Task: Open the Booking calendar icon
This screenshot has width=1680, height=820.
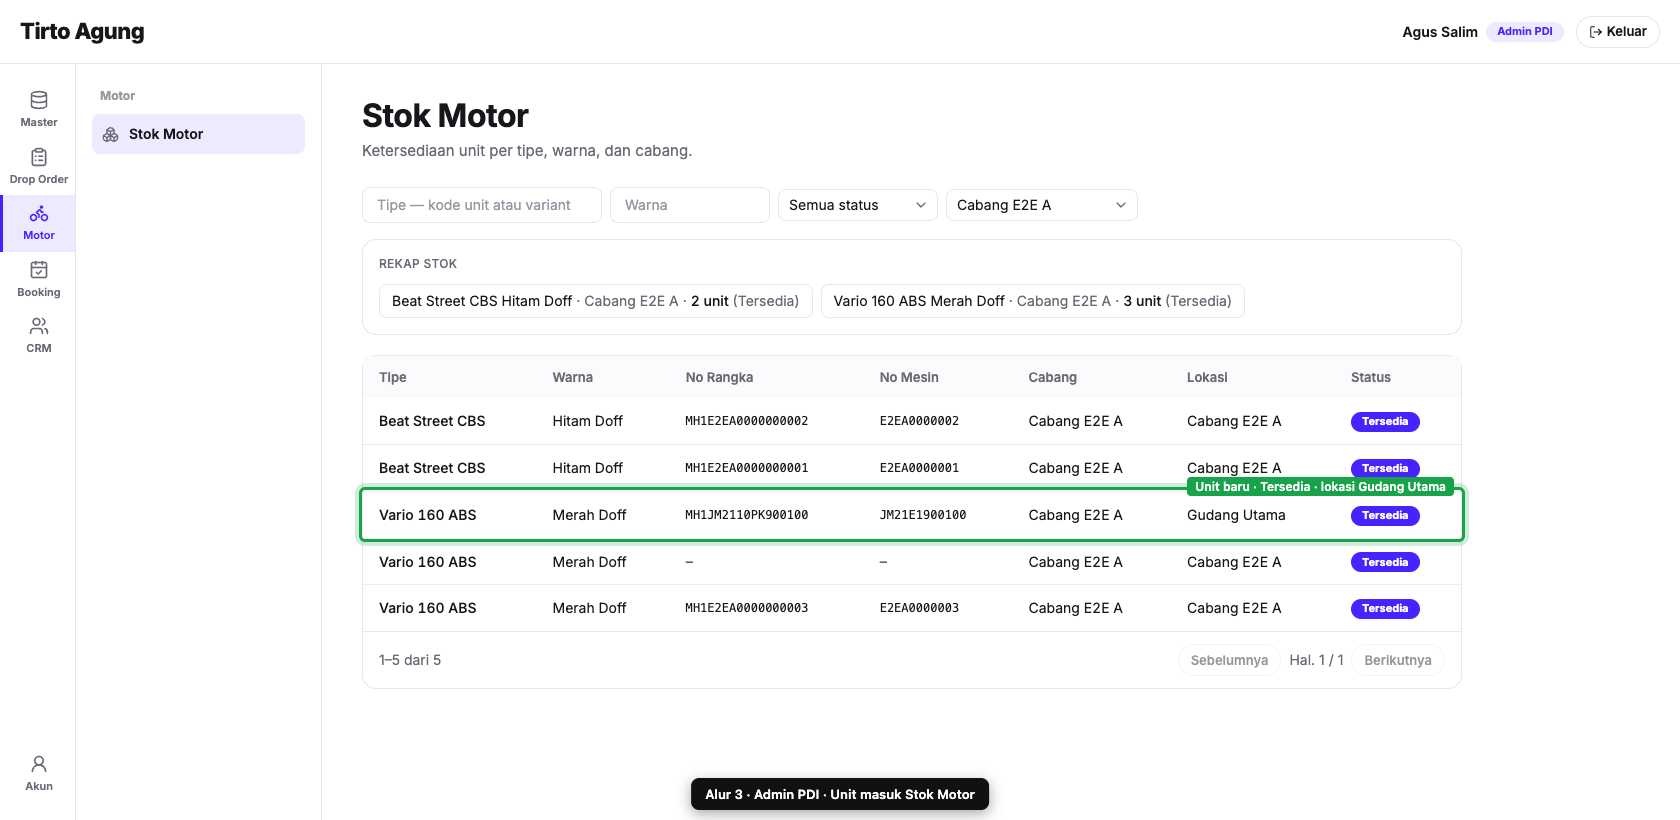Action: (39, 270)
